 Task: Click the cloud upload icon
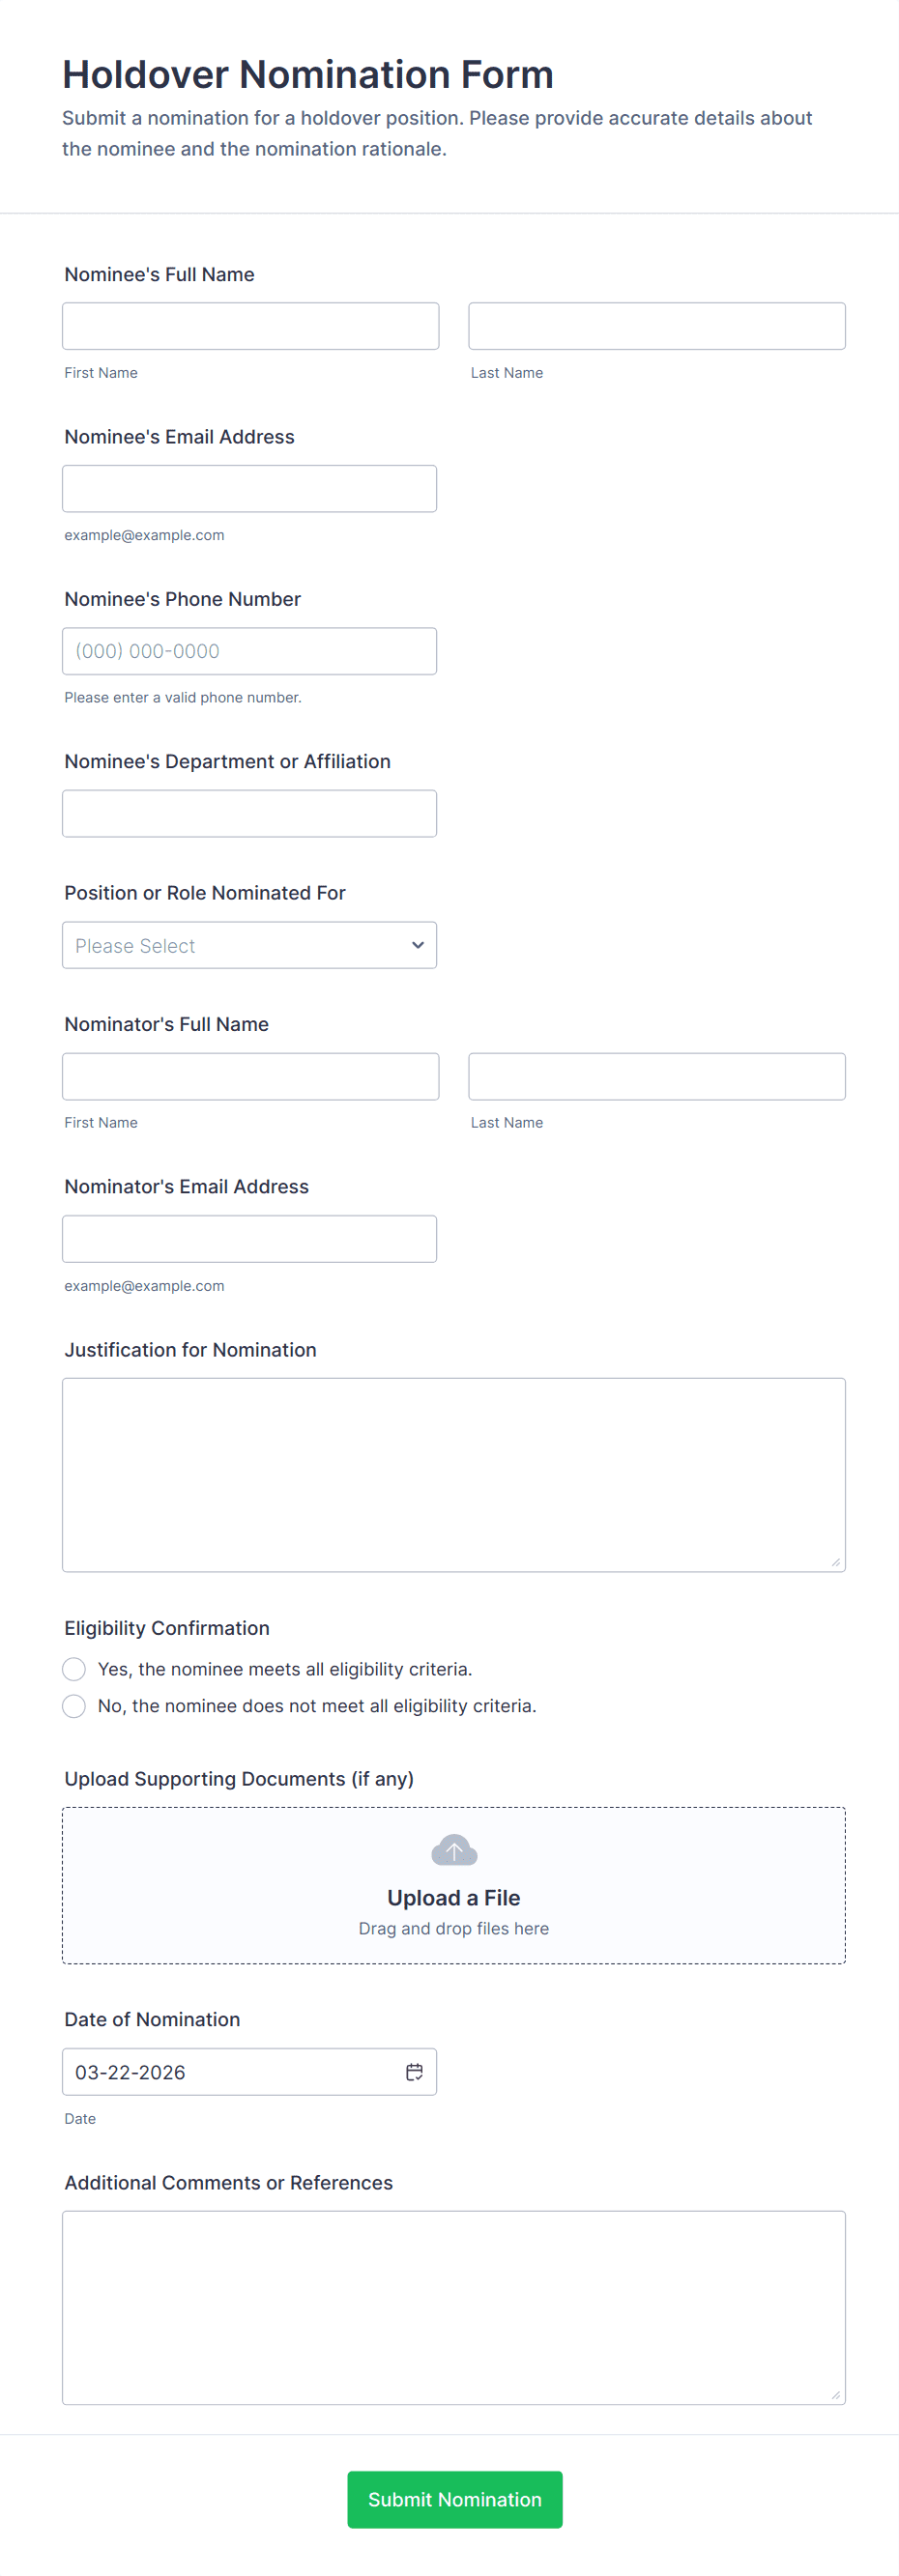[x=454, y=1850]
